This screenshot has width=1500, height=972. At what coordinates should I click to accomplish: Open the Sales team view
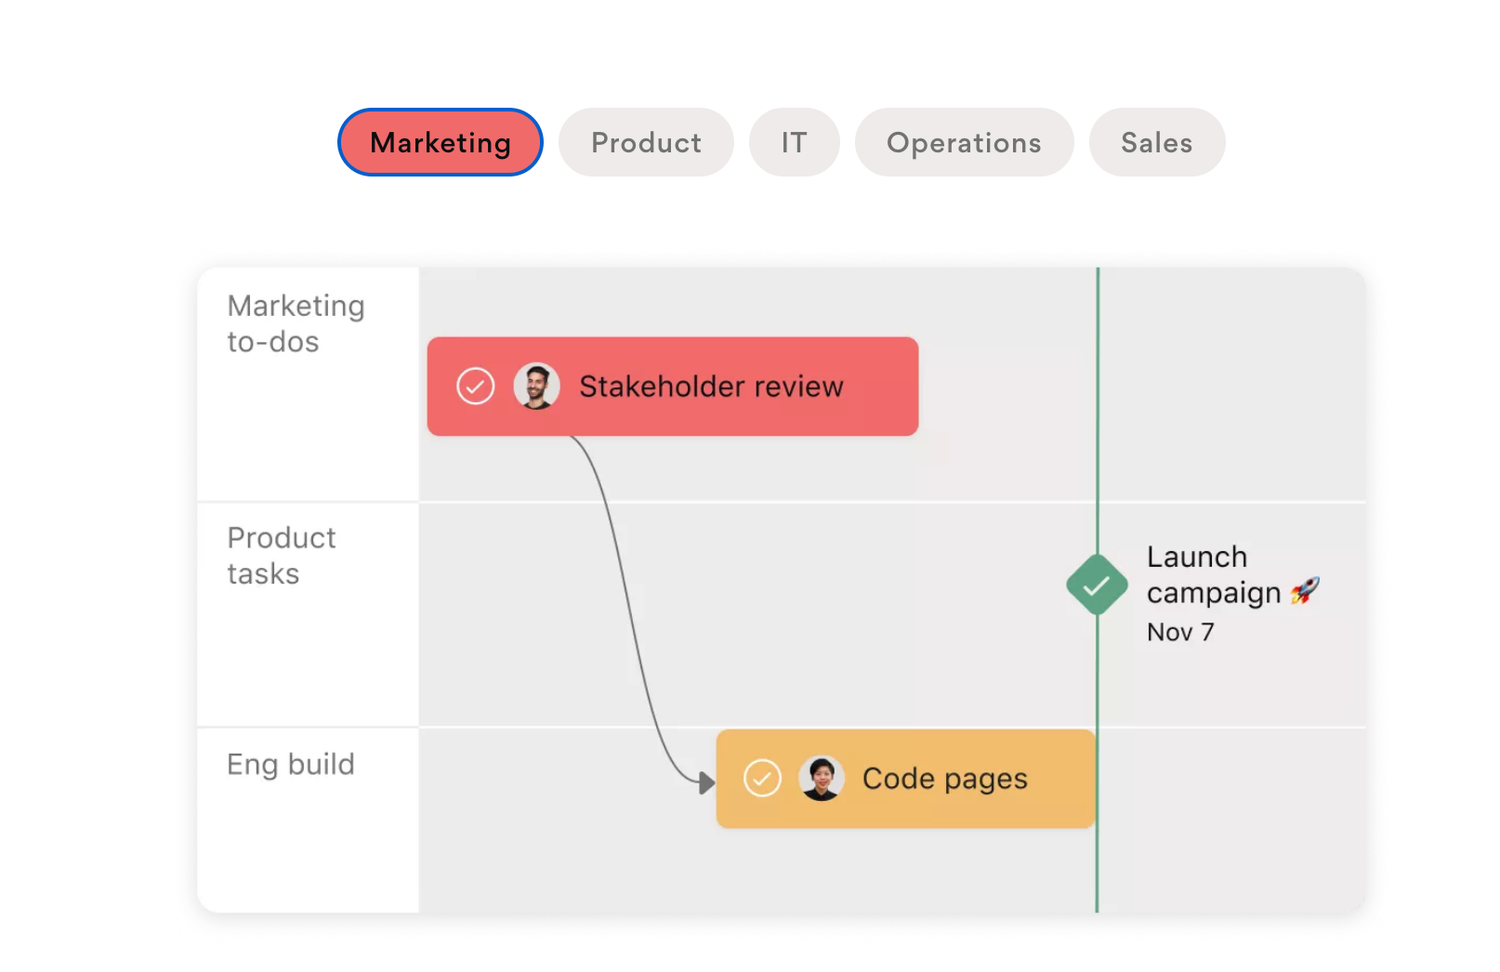1156,142
